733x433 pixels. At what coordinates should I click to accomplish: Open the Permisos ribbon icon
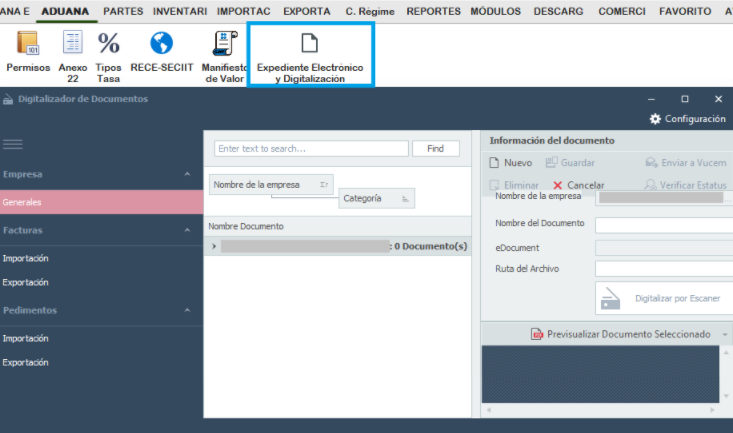click(28, 51)
